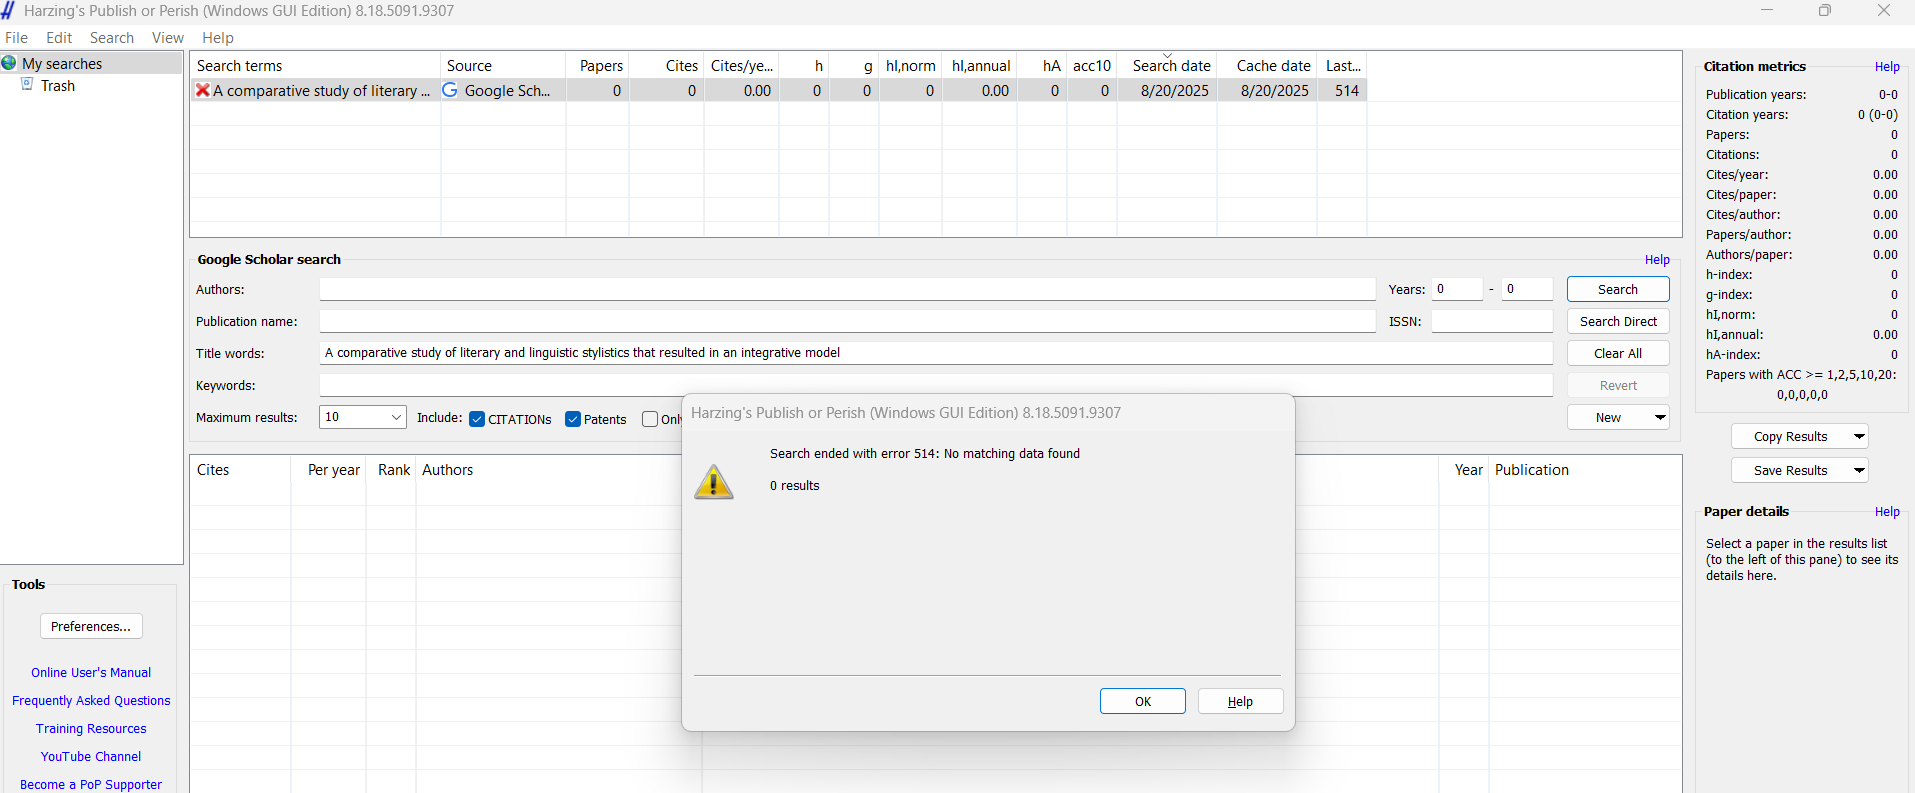The height and width of the screenshot is (793, 1915).
Task: Open the Help menu
Action: (218, 37)
